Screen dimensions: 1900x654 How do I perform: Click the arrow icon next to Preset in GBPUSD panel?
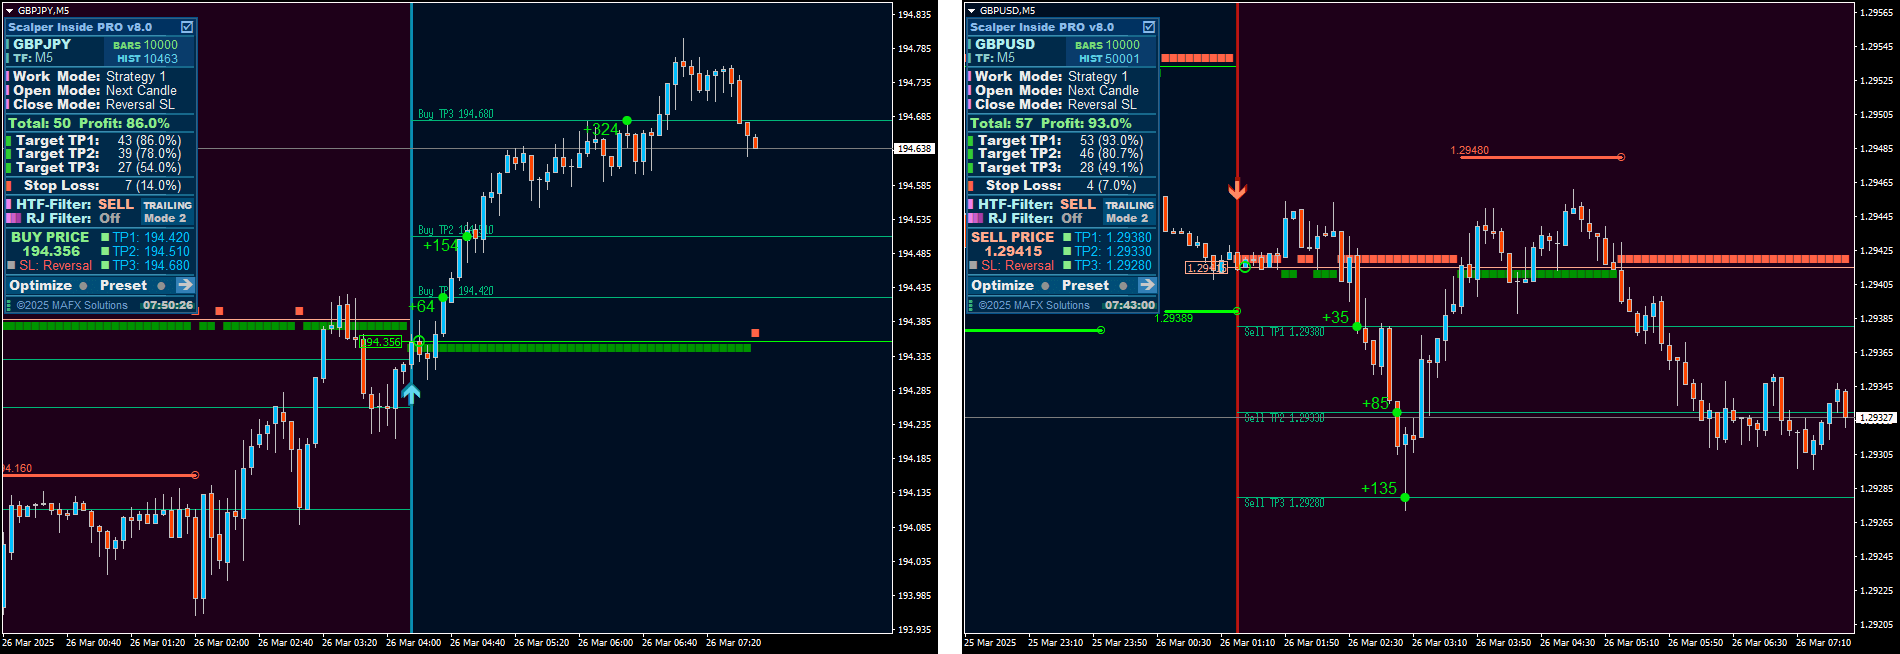click(1147, 285)
